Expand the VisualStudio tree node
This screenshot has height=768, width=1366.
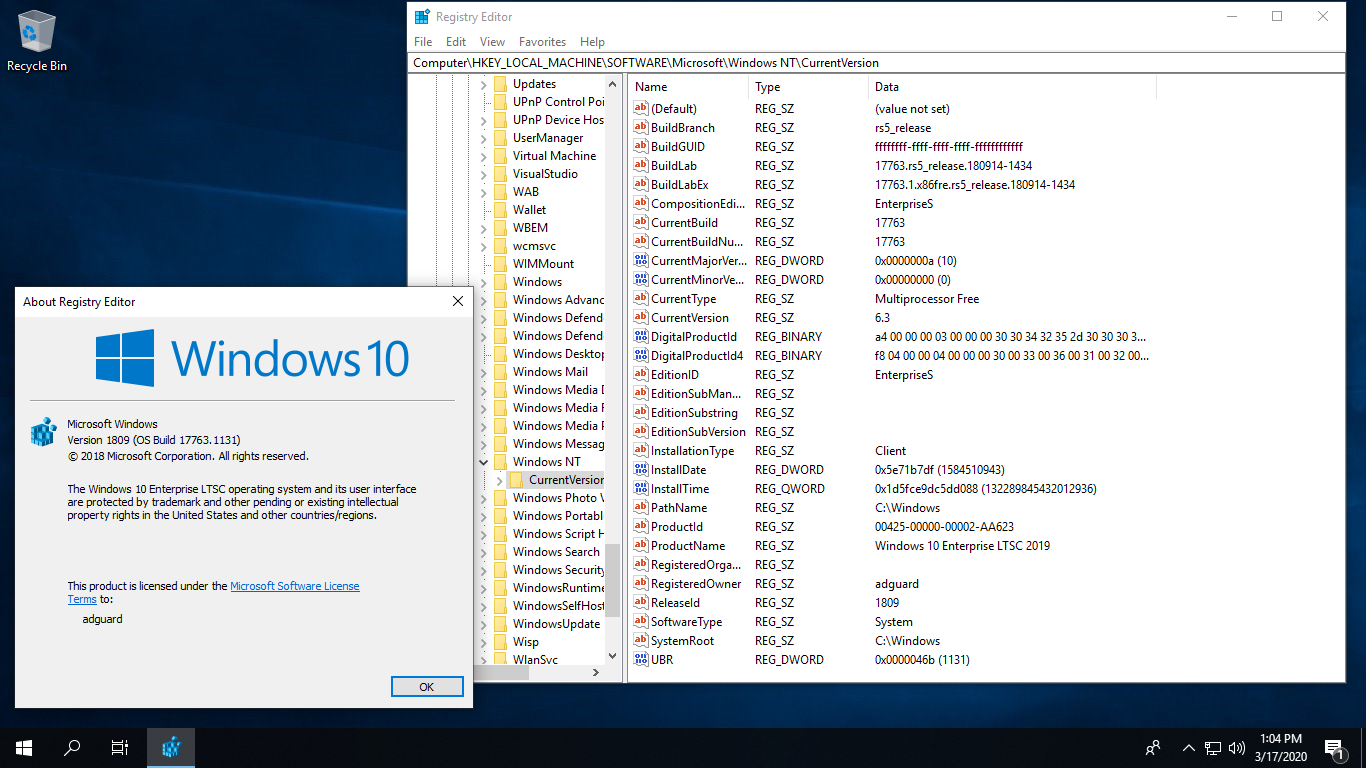click(x=485, y=174)
